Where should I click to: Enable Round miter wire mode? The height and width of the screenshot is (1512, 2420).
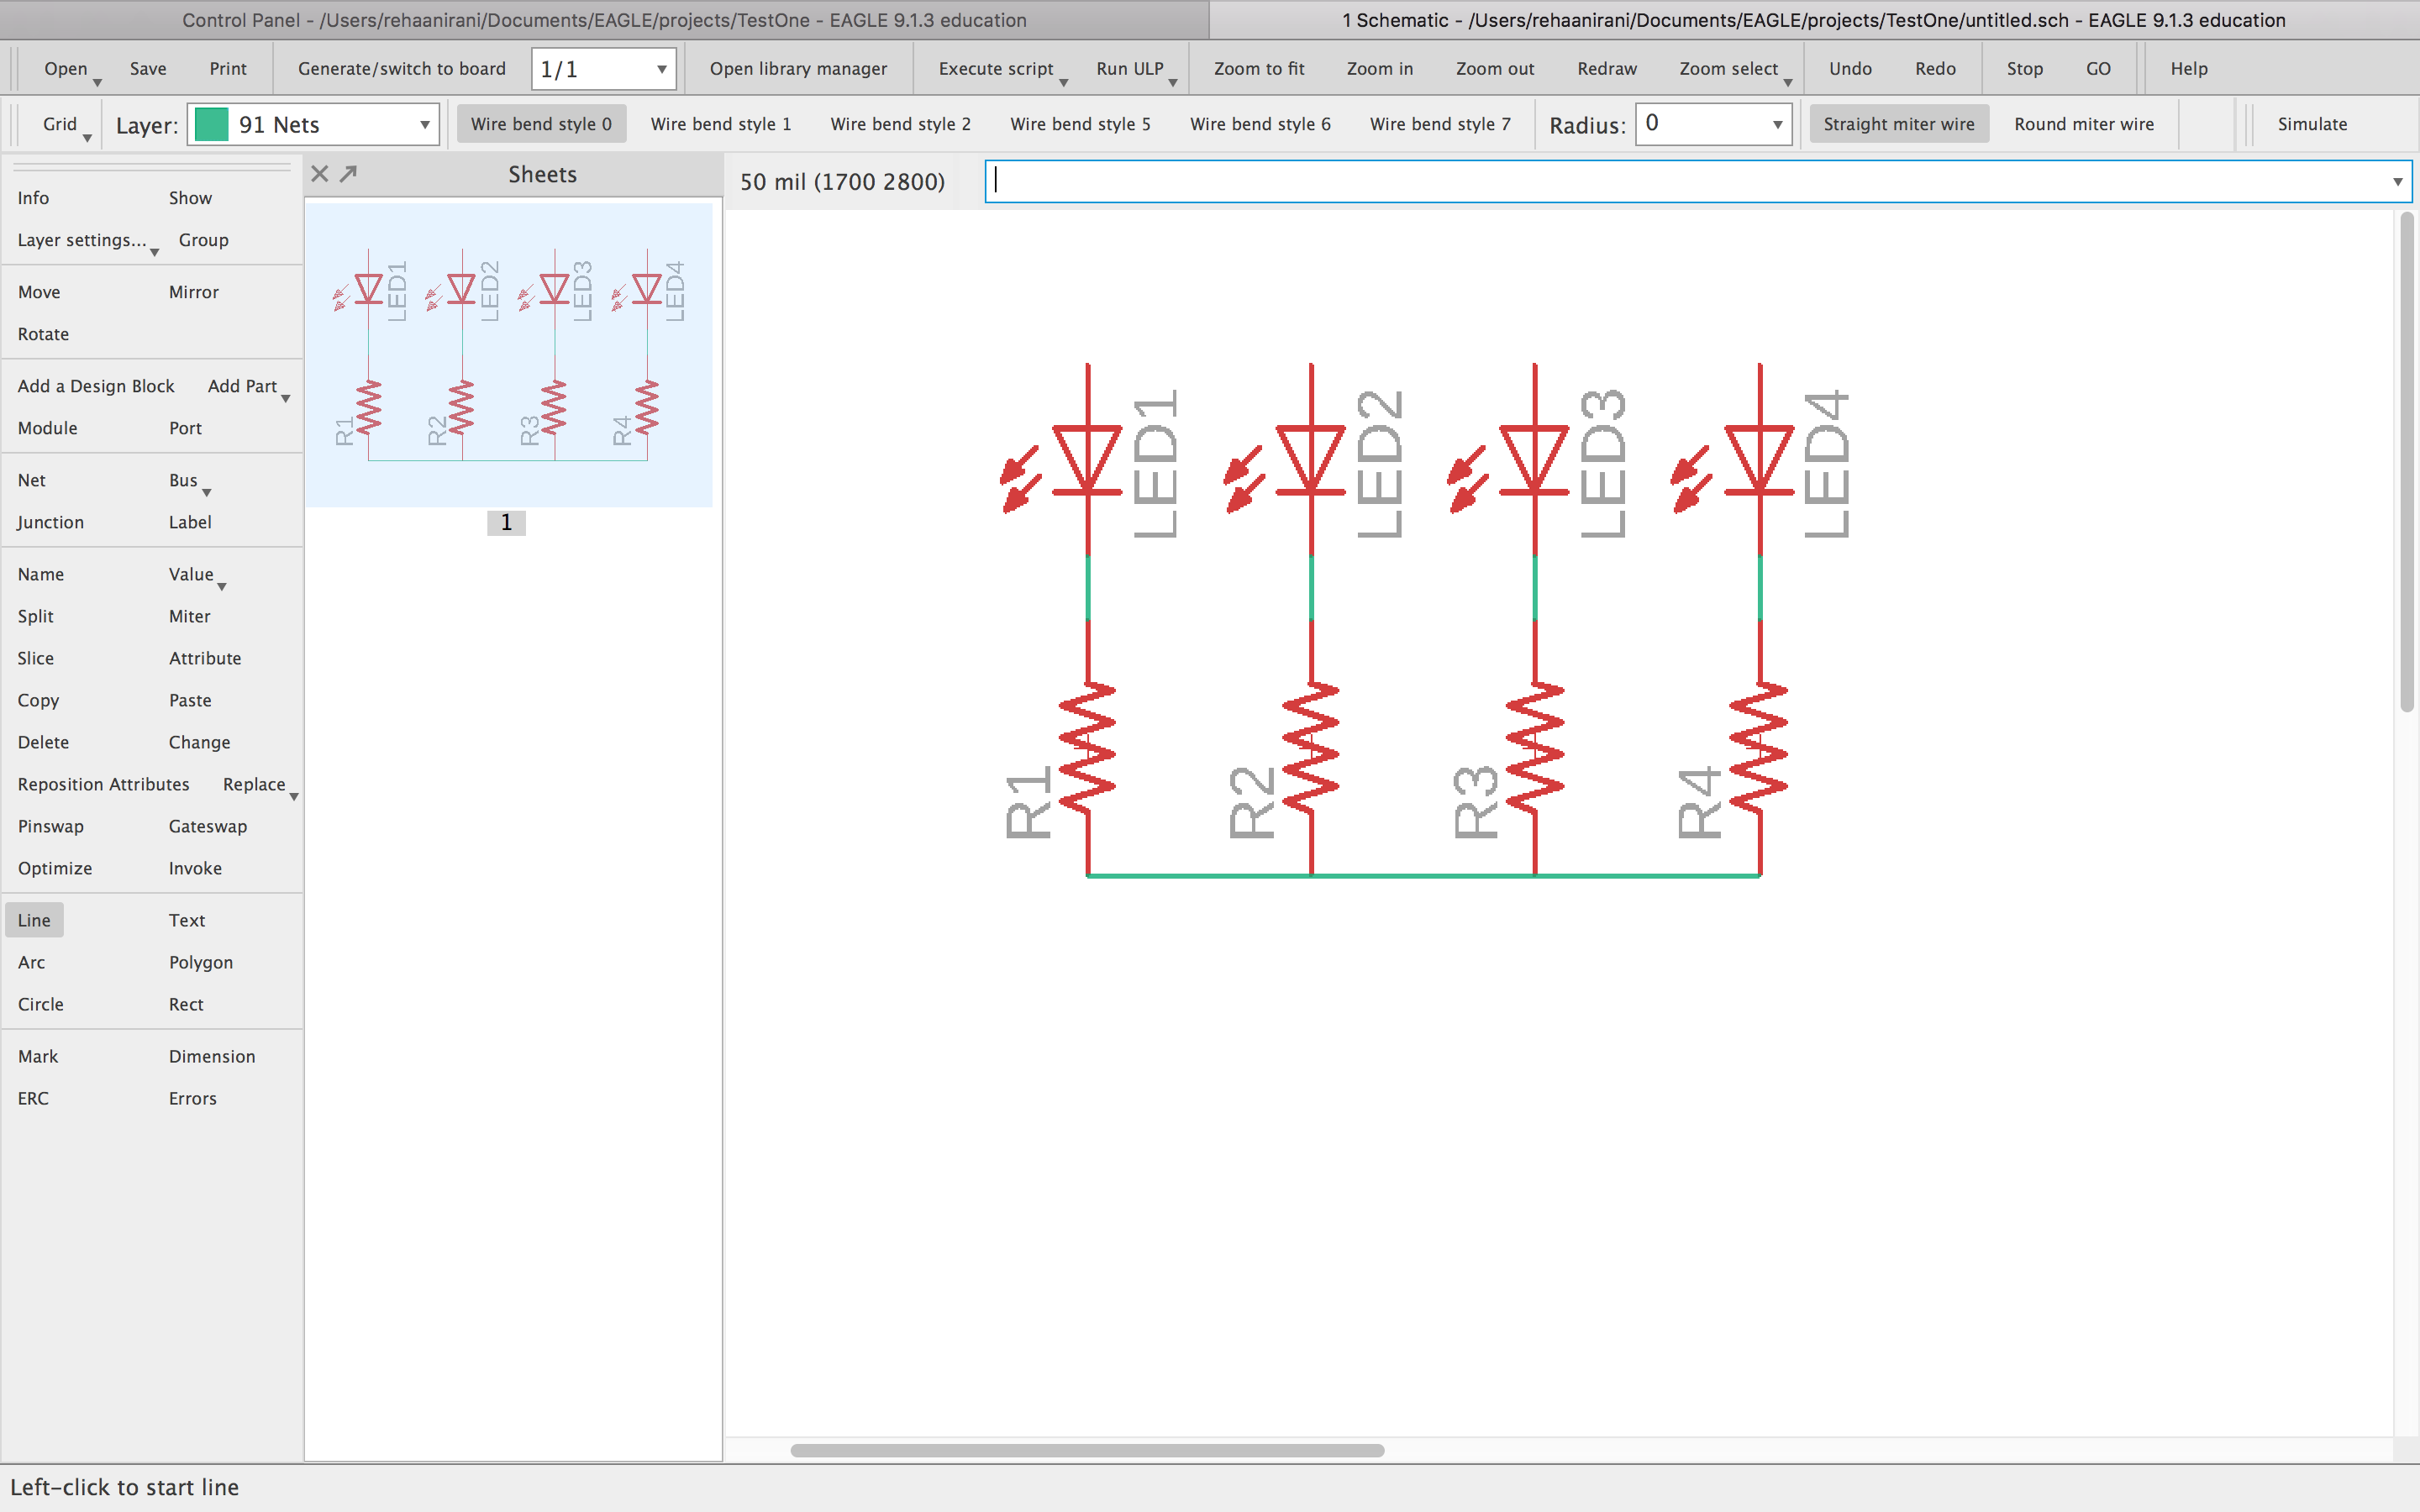tap(2082, 123)
